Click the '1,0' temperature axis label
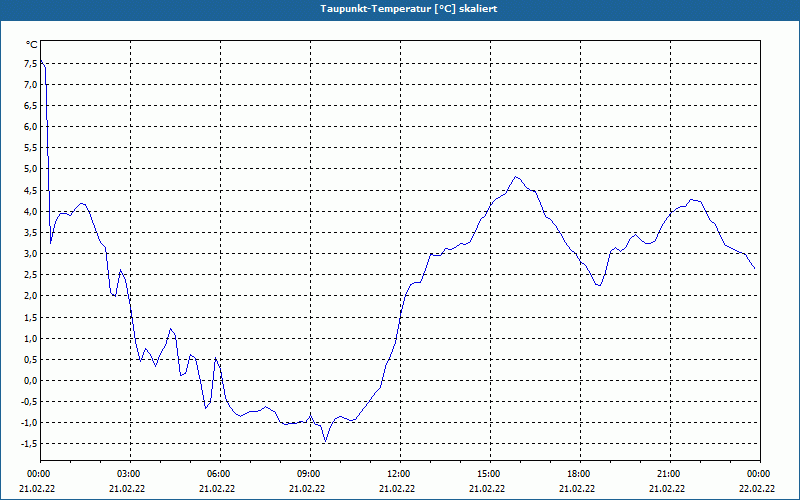Viewport: 800px width, 500px height. click(x=31, y=338)
